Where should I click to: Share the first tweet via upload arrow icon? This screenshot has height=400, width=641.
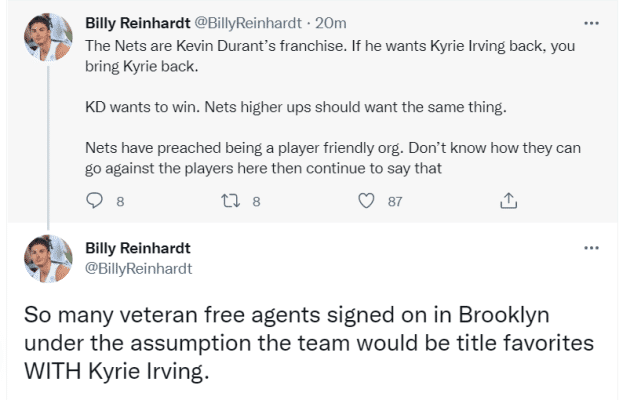coord(506,201)
